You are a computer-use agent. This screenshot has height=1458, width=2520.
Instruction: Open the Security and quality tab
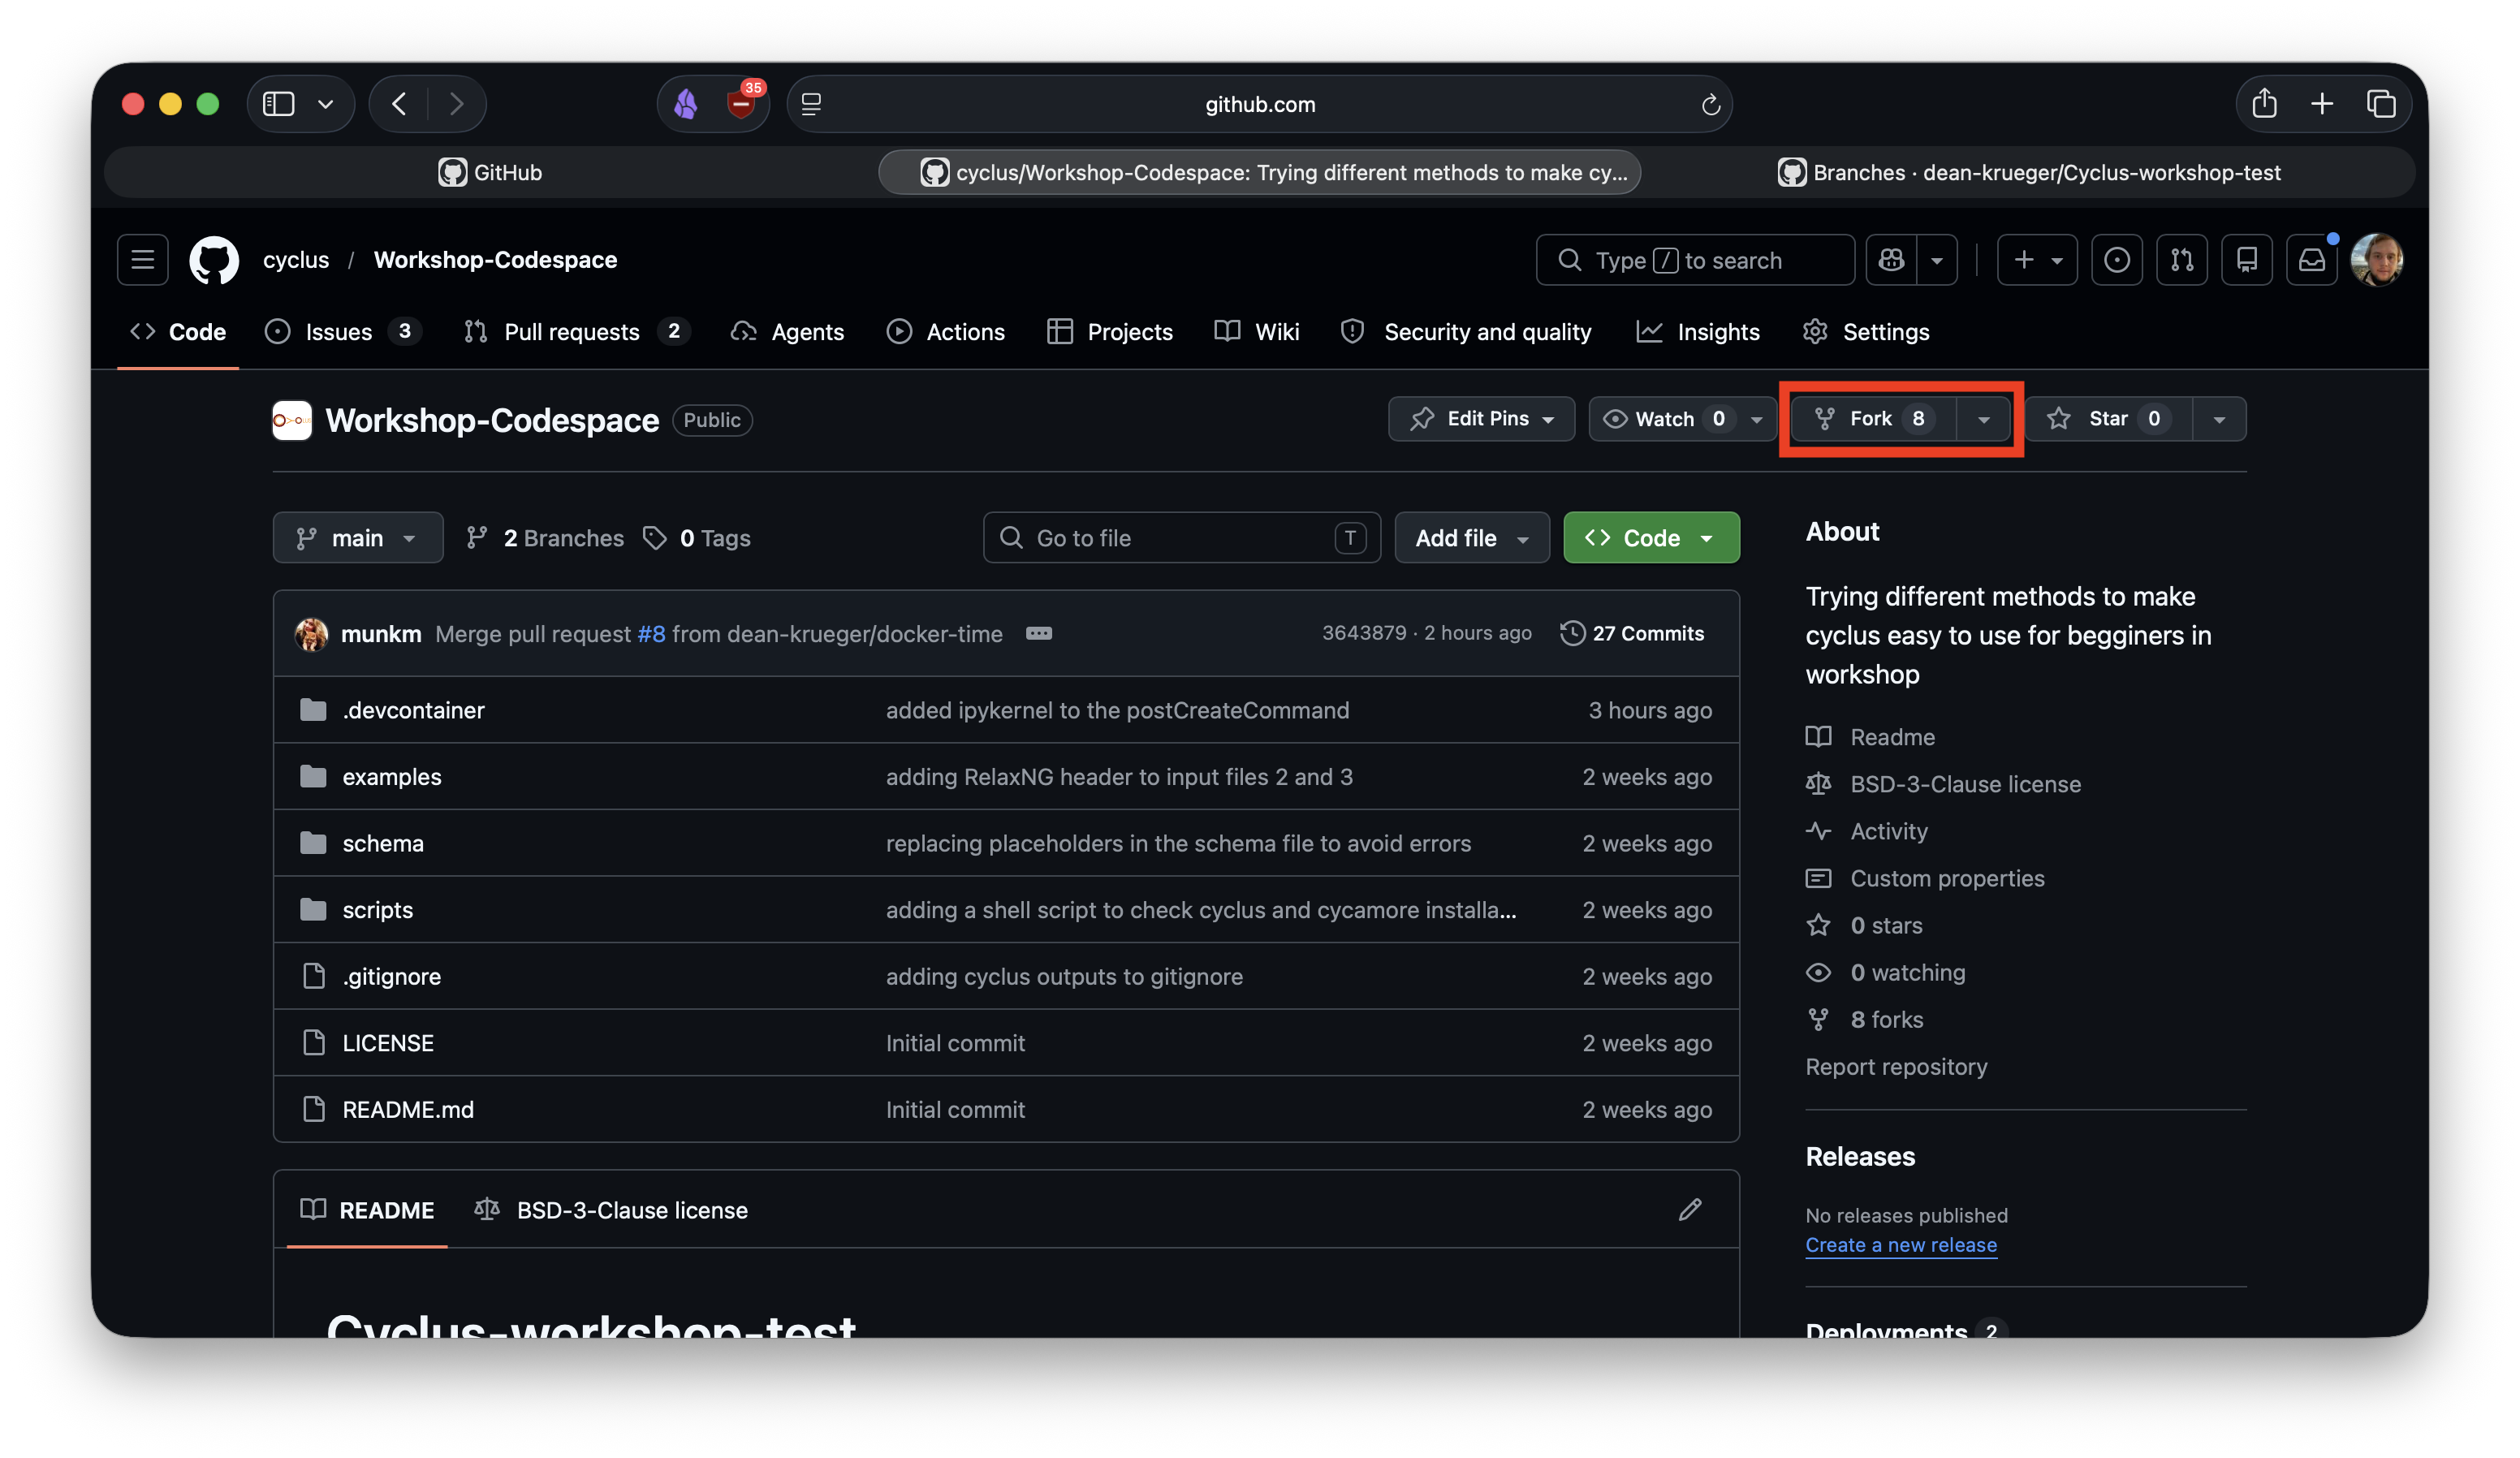(x=1466, y=332)
